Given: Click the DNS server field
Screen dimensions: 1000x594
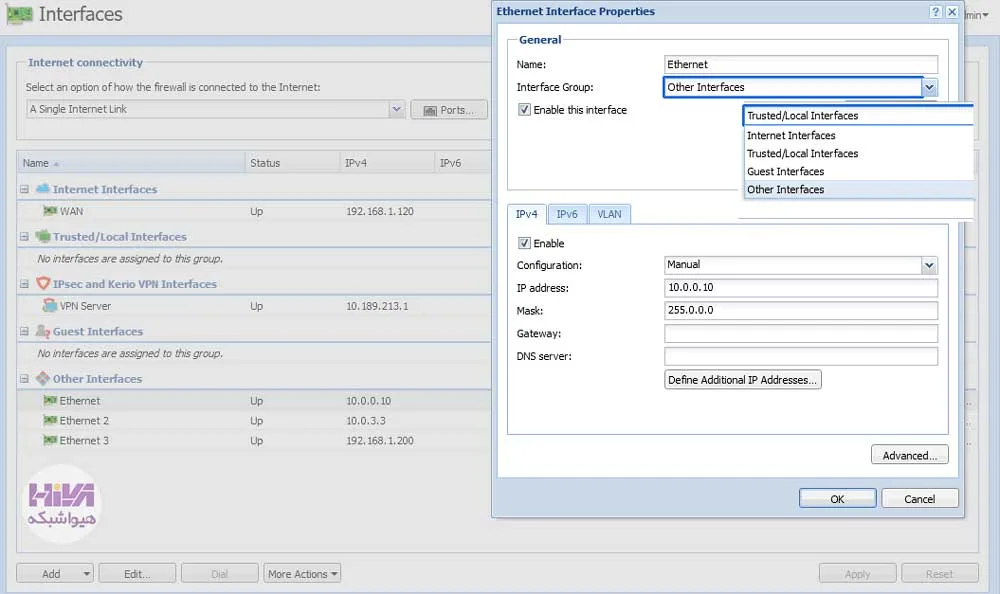Looking at the screenshot, I should (x=801, y=356).
